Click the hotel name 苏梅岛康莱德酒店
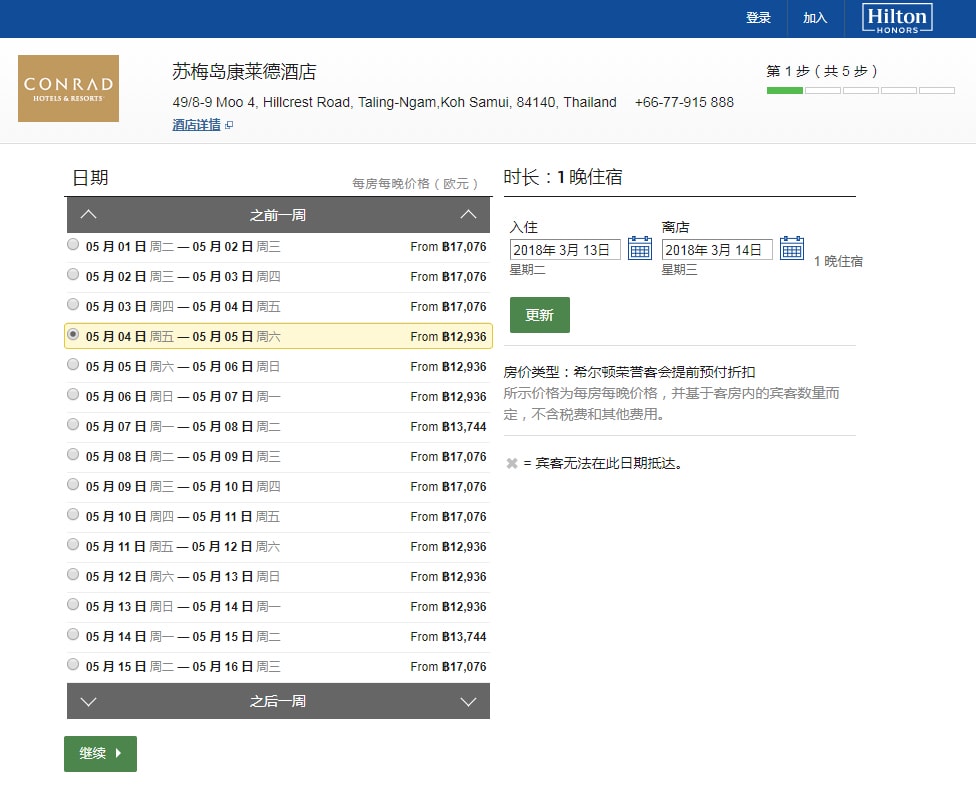This screenshot has height=789, width=976. [x=244, y=72]
